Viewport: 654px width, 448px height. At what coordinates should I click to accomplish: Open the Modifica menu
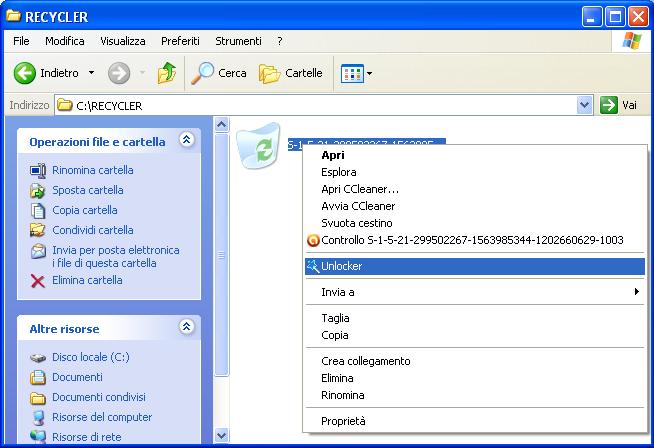(65, 41)
